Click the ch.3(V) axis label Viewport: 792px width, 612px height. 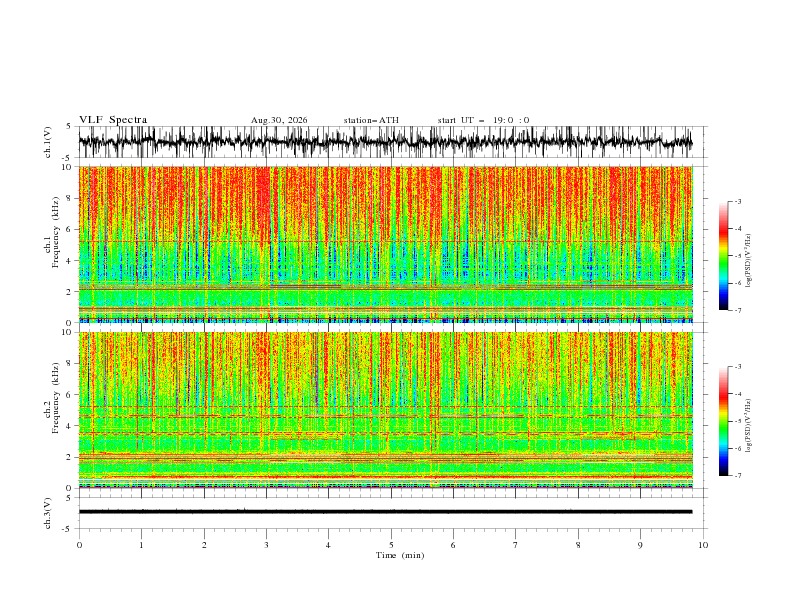click(48, 513)
